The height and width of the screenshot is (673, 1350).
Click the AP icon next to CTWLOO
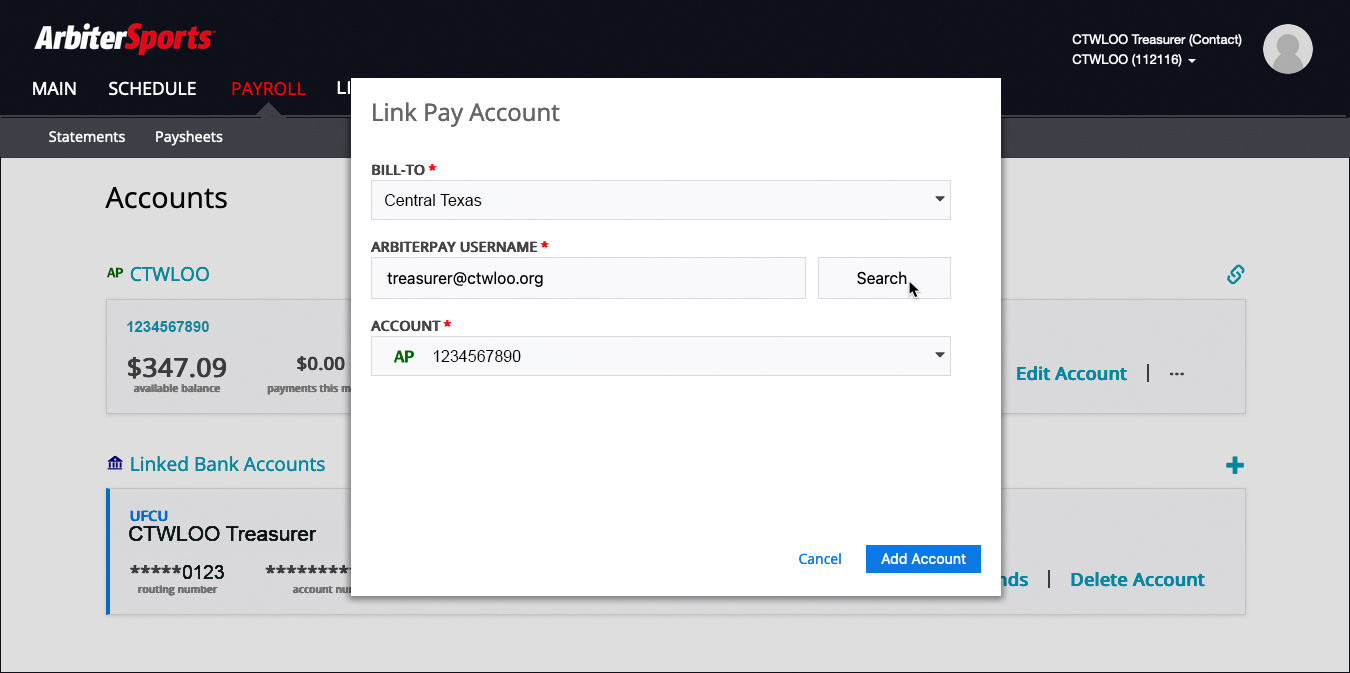click(115, 273)
